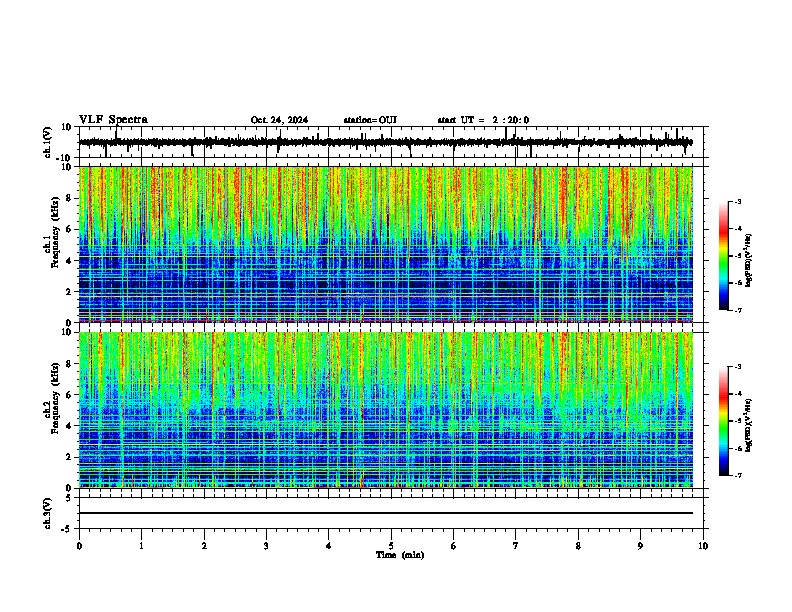Select the "Time (min)" x-axis label
Image resolution: width=792 pixels, height=612 pixels.
[x=400, y=555]
